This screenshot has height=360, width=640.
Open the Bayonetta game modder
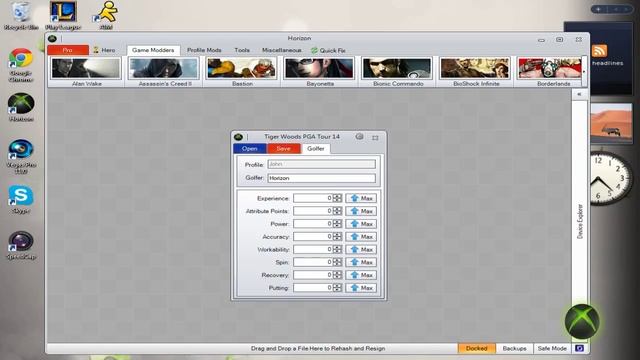[x=320, y=72]
